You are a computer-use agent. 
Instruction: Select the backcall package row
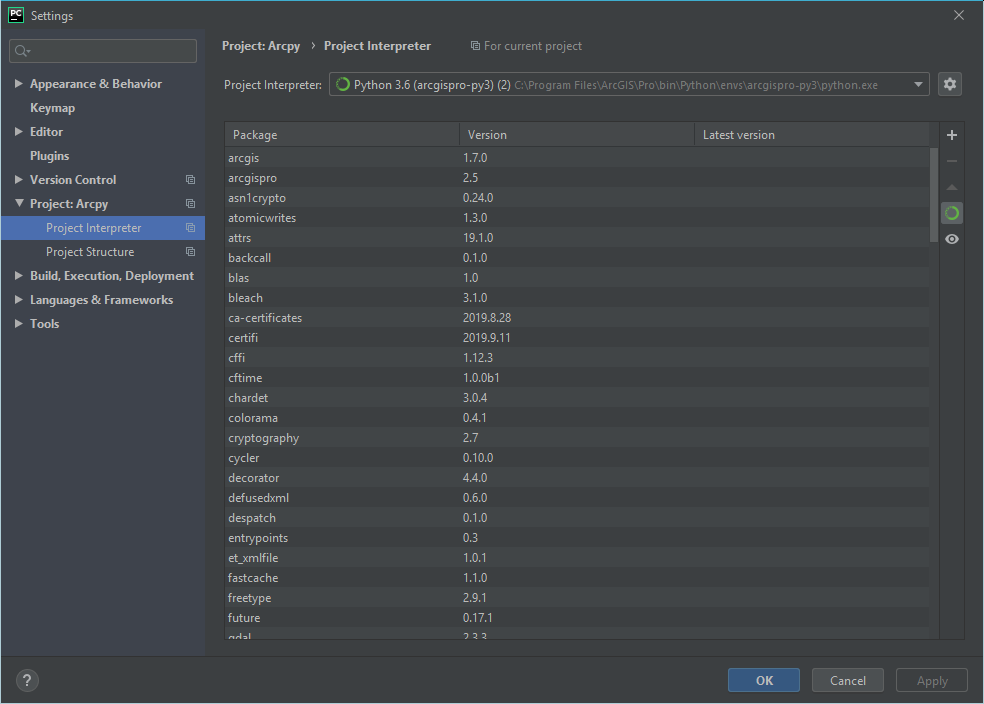[x=577, y=258]
